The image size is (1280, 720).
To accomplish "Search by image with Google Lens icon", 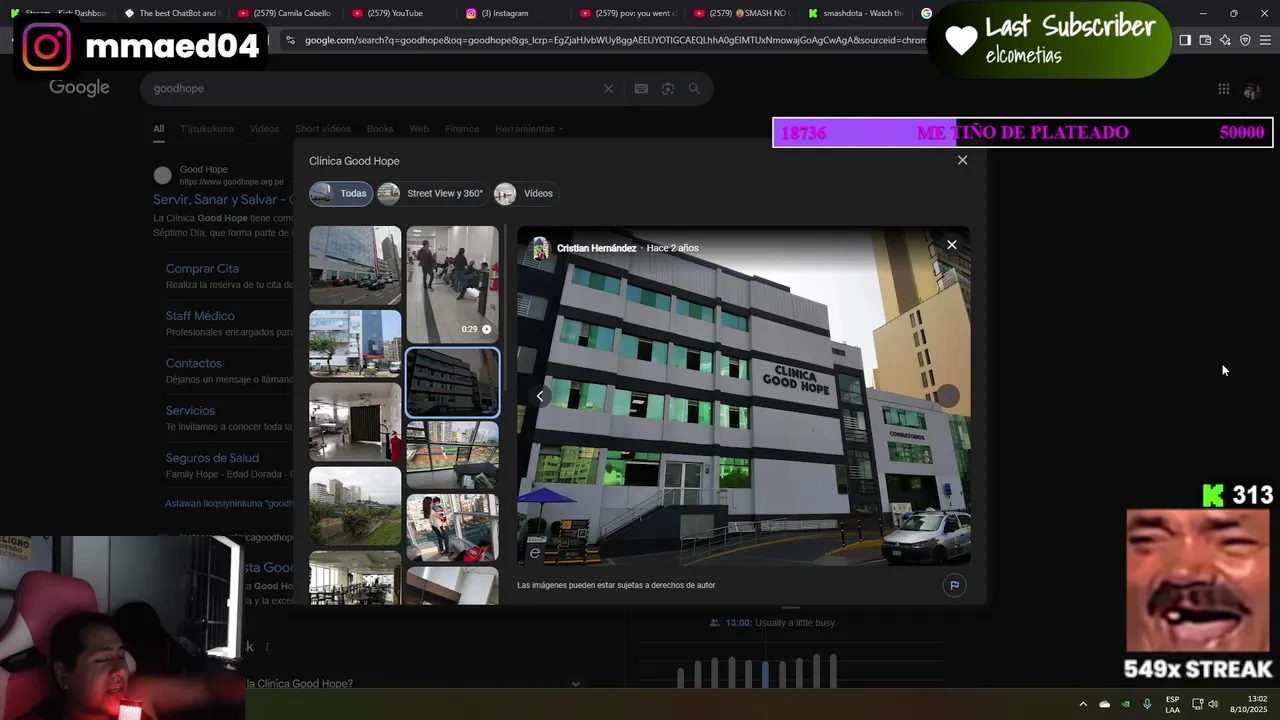I will 667,89.
